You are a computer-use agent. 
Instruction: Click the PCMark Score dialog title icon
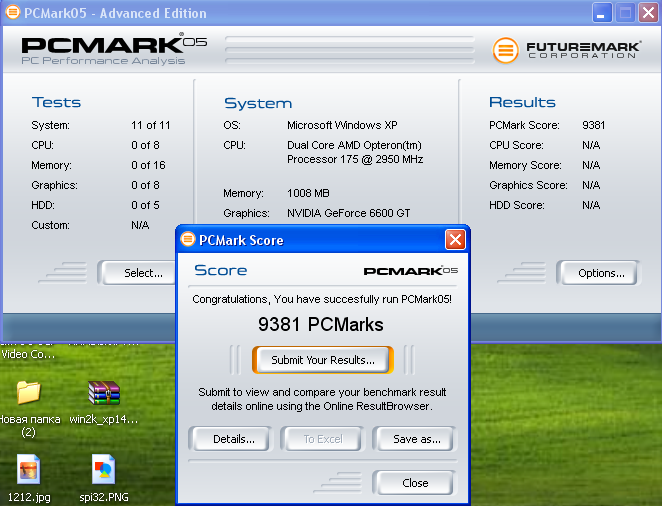pos(188,239)
